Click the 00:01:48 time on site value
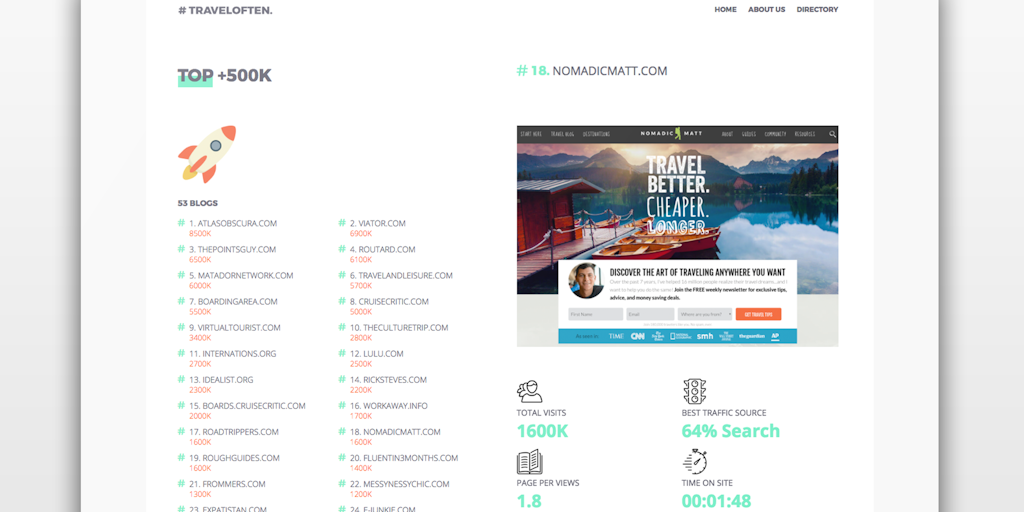Image resolution: width=1024 pixels, height=512 pixels. pyautogui.click(x=716, y=501)
